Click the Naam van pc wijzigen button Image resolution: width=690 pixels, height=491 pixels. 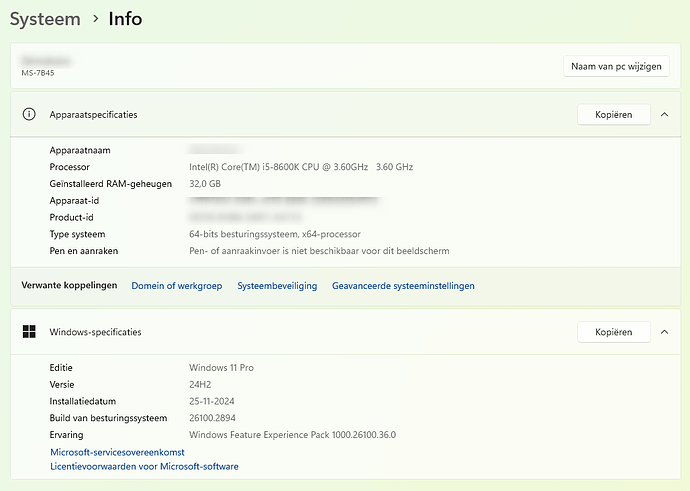616,66
